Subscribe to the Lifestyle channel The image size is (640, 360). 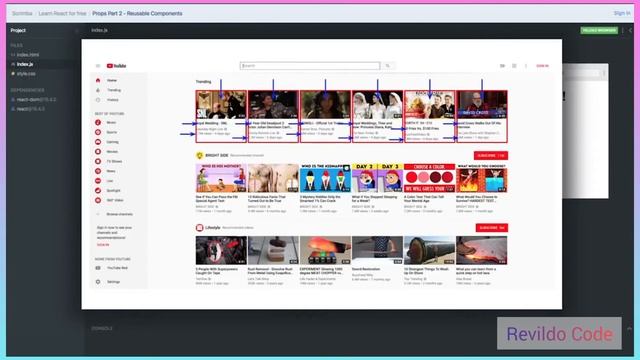pyautogui.click(x=491, y=228)
